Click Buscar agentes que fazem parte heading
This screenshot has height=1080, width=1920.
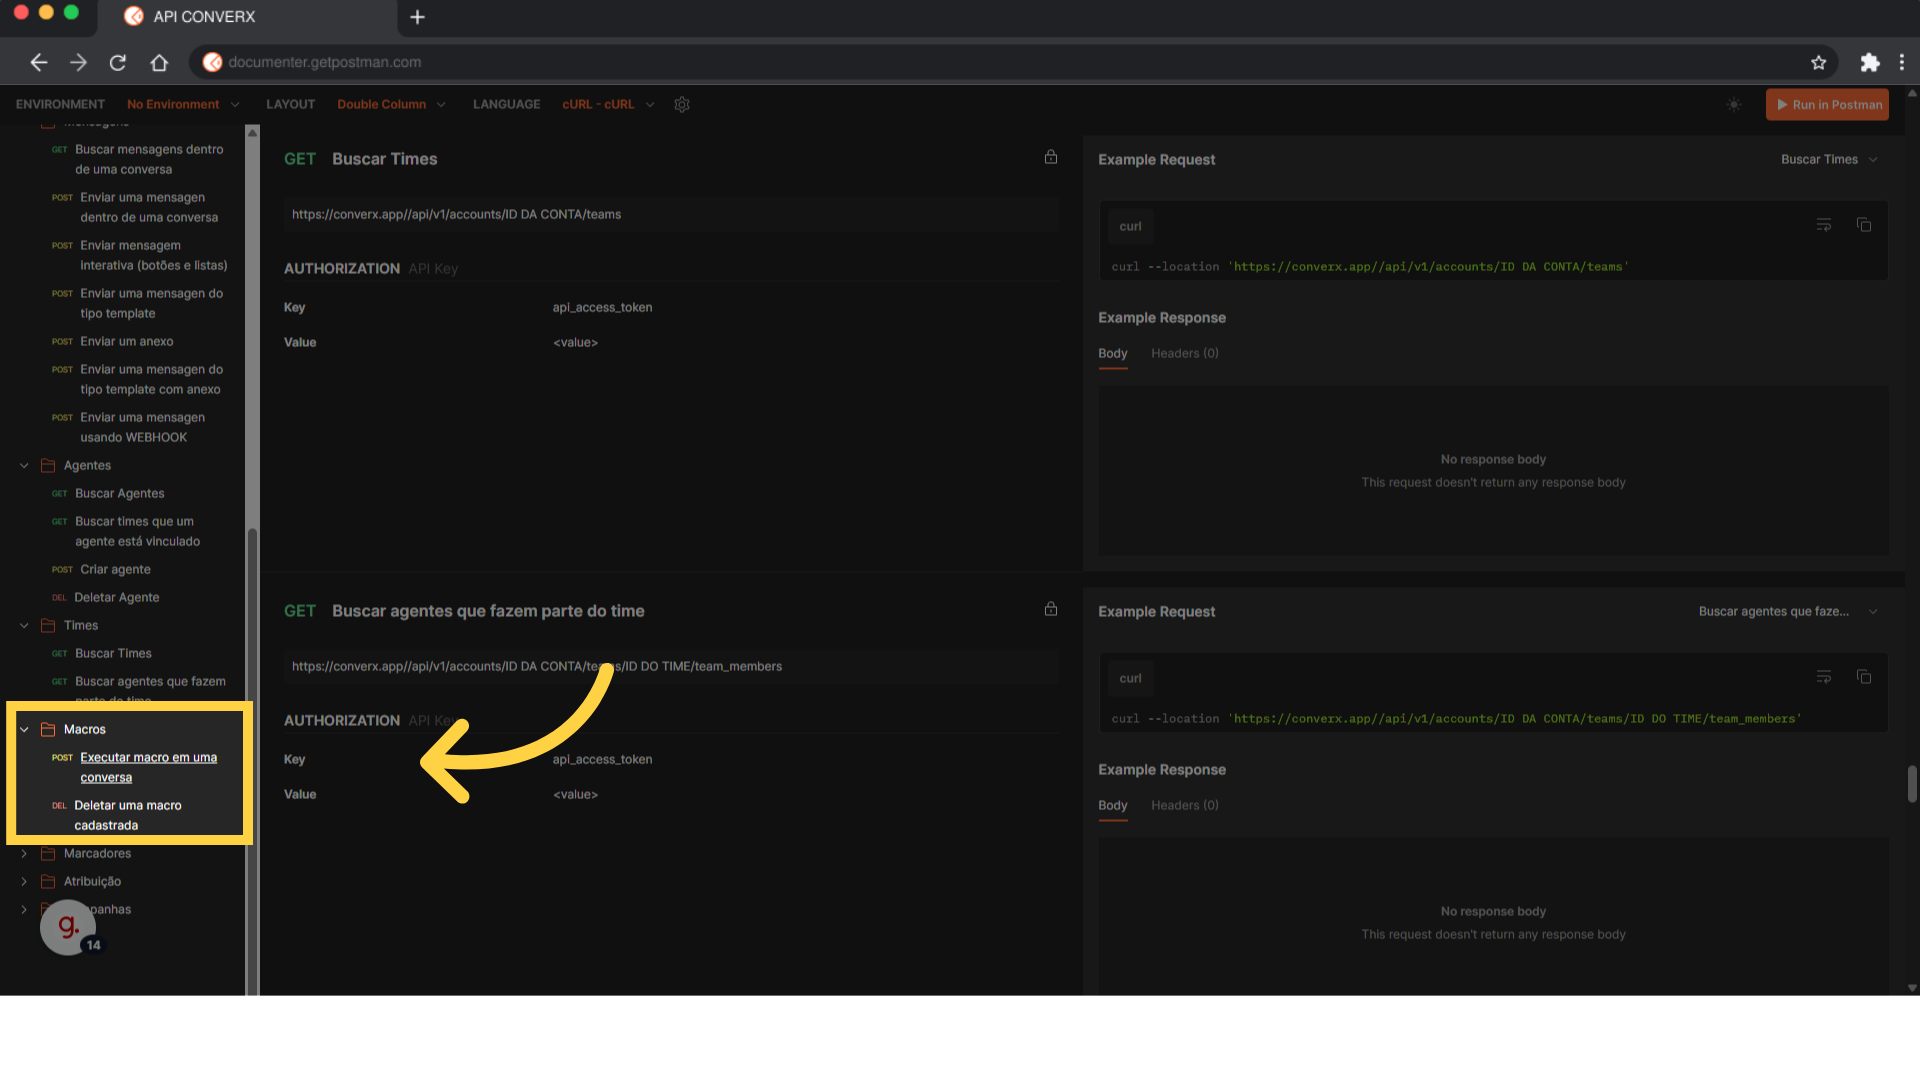pos(488,611)
